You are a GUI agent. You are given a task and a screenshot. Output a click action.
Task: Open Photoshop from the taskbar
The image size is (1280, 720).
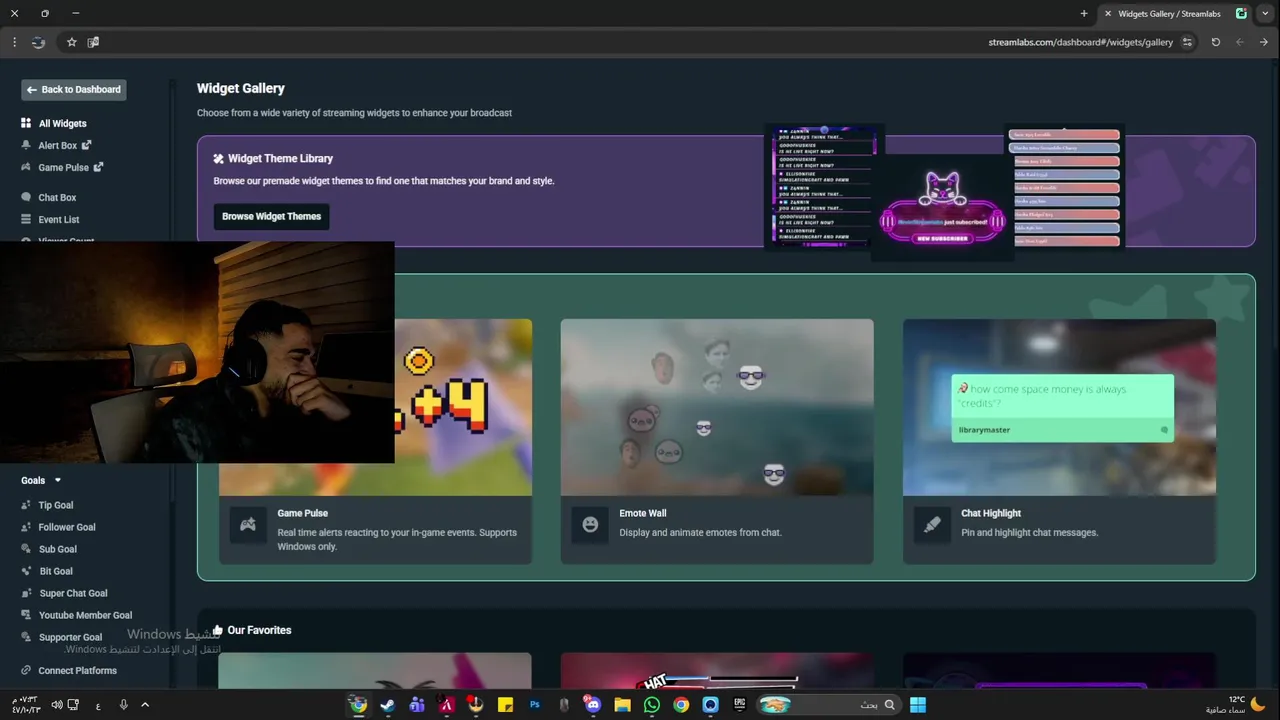click(535, 705)
